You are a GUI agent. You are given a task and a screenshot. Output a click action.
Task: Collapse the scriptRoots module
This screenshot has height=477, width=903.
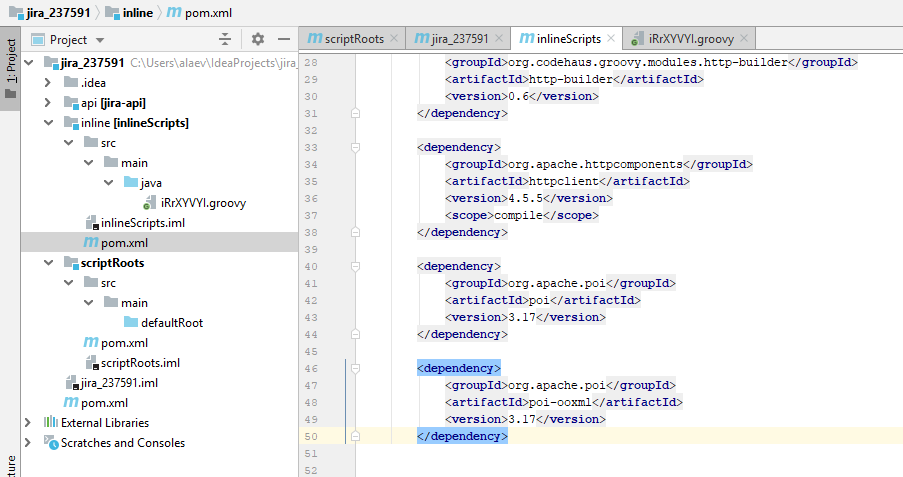pos(49,263)
